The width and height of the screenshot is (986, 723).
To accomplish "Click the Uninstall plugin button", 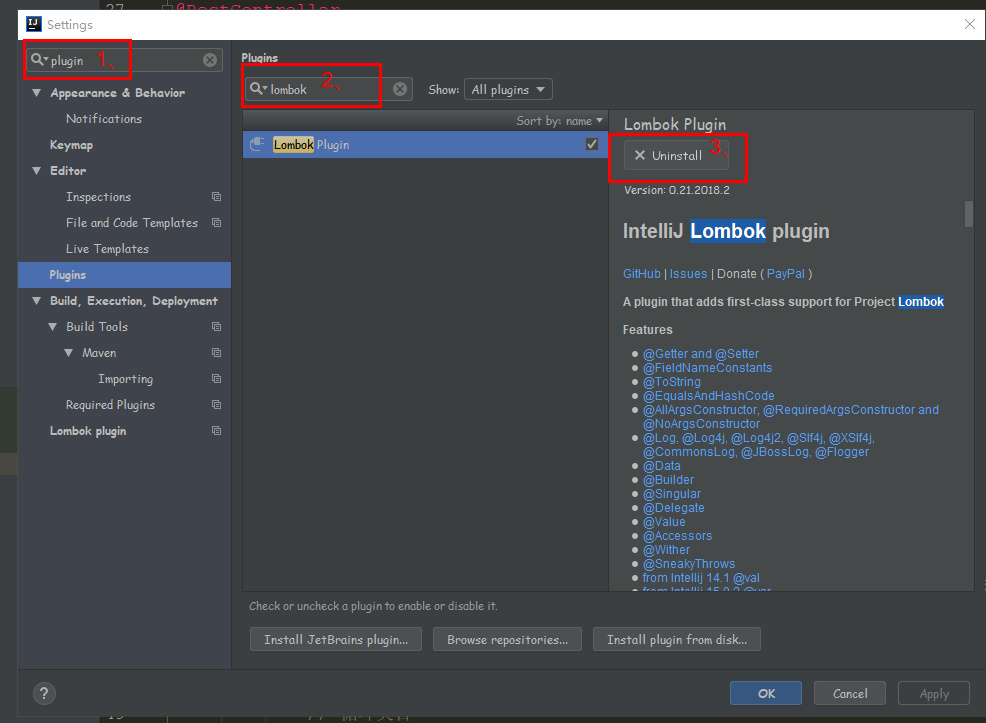I will coord(676,155).
